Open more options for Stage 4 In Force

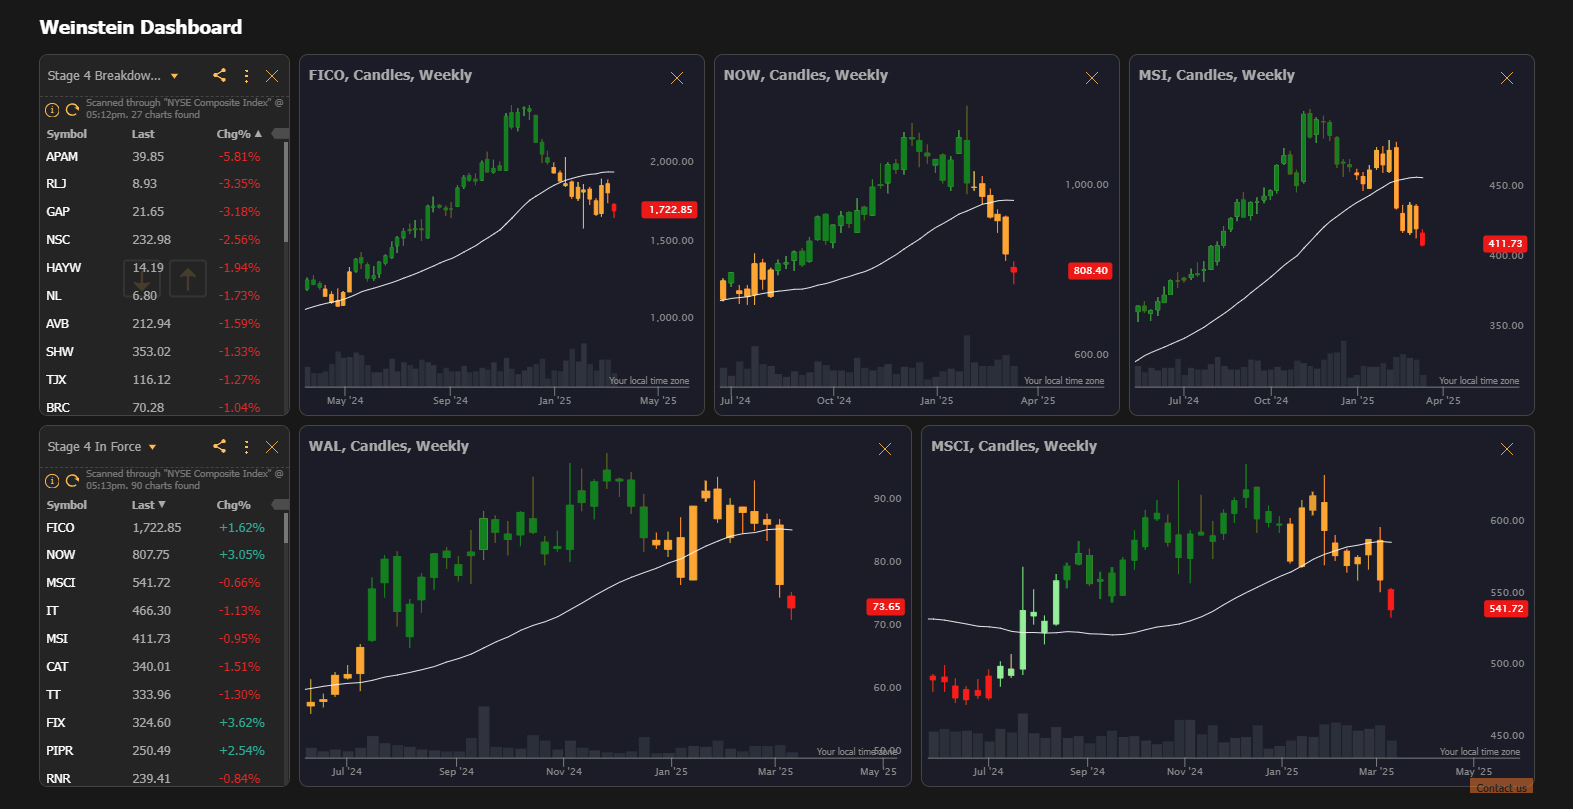pos(246,447)
